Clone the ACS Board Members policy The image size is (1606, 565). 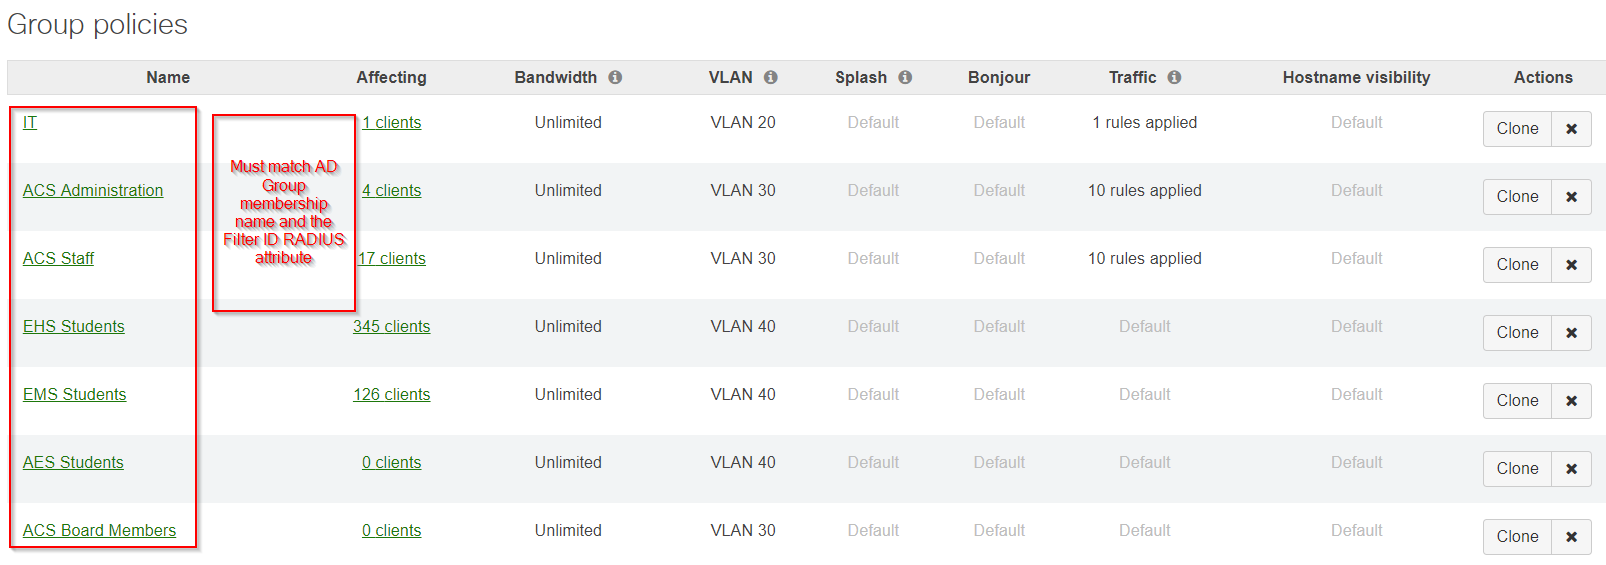tap(1517, 537)
